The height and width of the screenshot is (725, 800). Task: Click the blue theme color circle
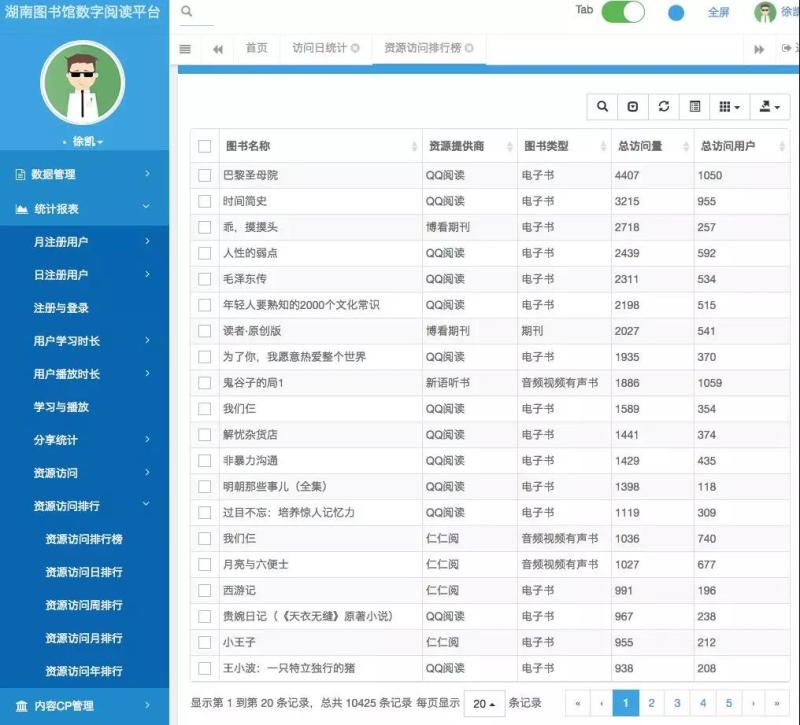coord(676,13)
